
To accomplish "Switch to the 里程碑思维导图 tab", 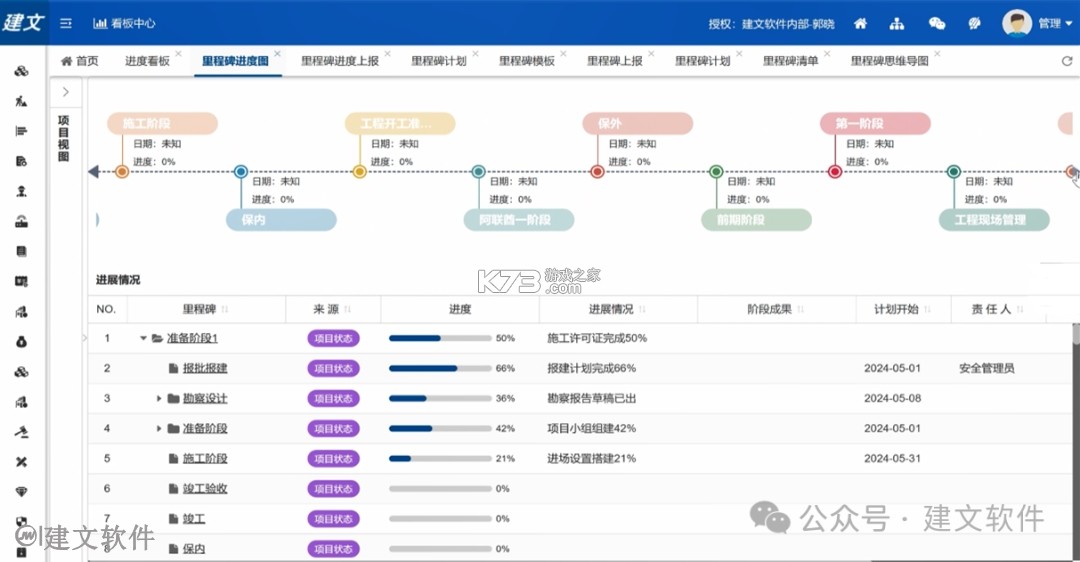I will pyautogui.click(x=890, y=61).
